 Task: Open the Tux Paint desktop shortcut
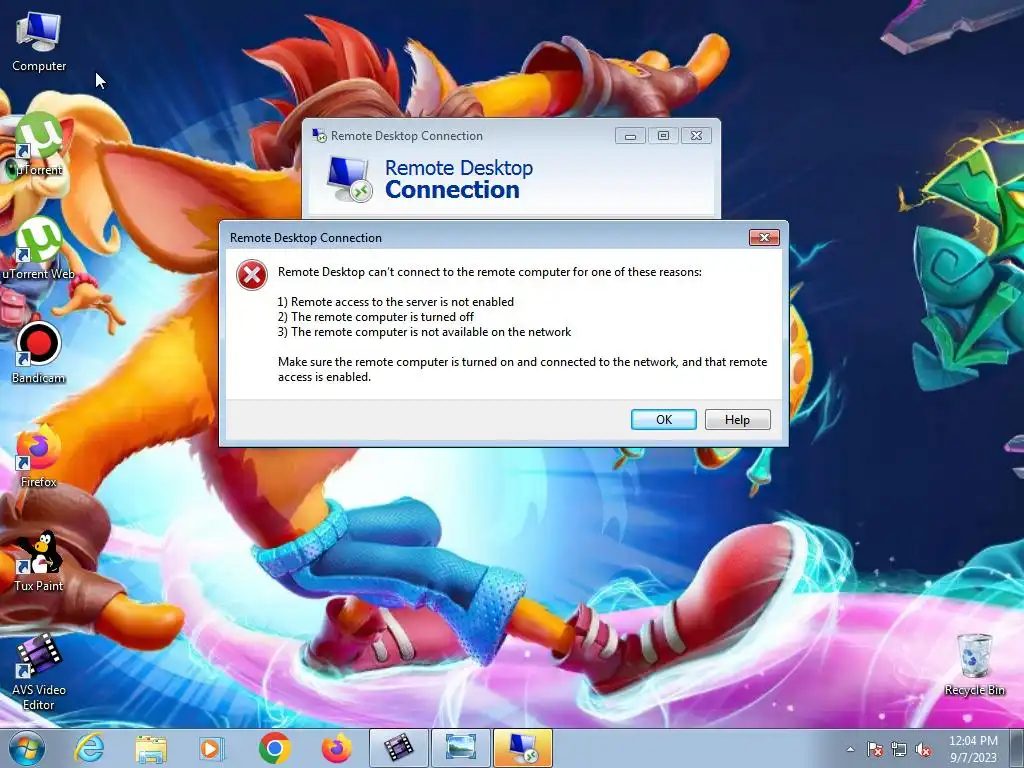39,560
